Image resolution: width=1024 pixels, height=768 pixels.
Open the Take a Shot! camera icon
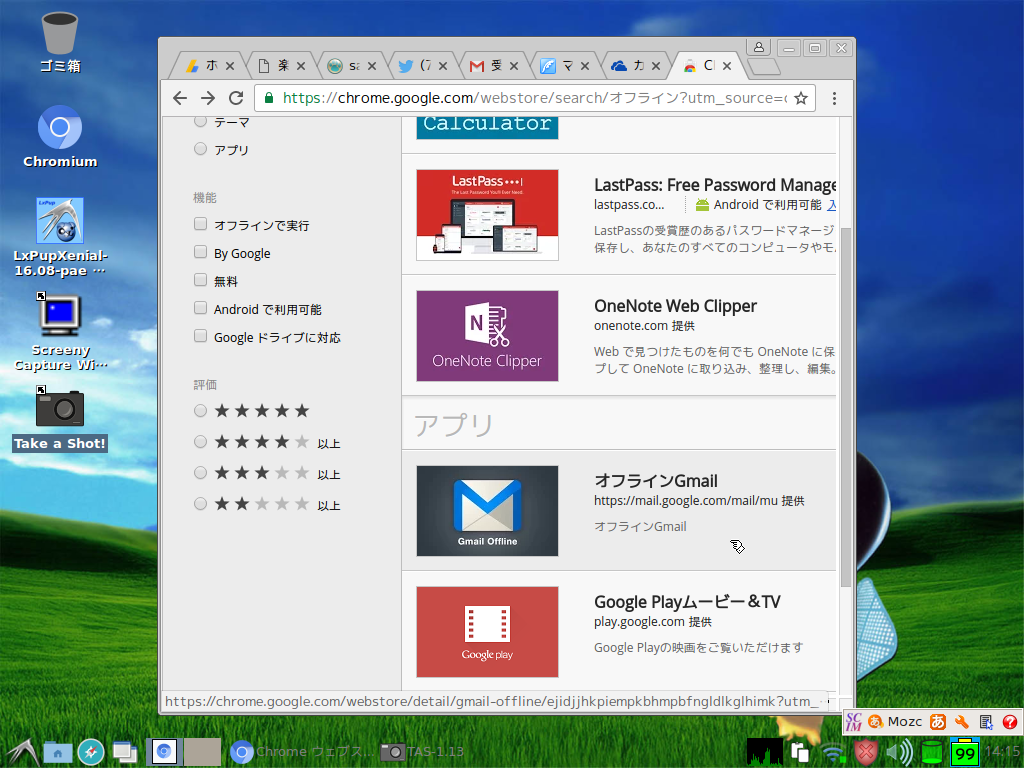point(60,418)
